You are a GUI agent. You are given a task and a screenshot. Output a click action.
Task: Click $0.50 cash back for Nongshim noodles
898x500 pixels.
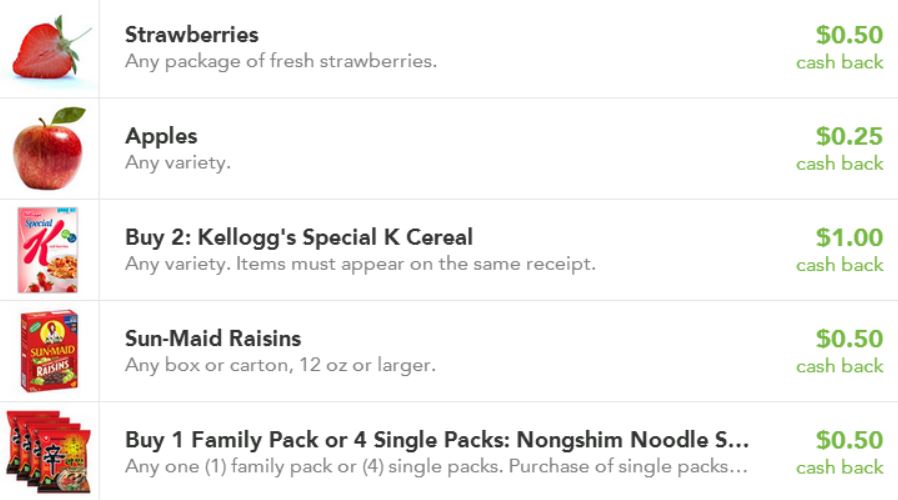coord(849,440)
